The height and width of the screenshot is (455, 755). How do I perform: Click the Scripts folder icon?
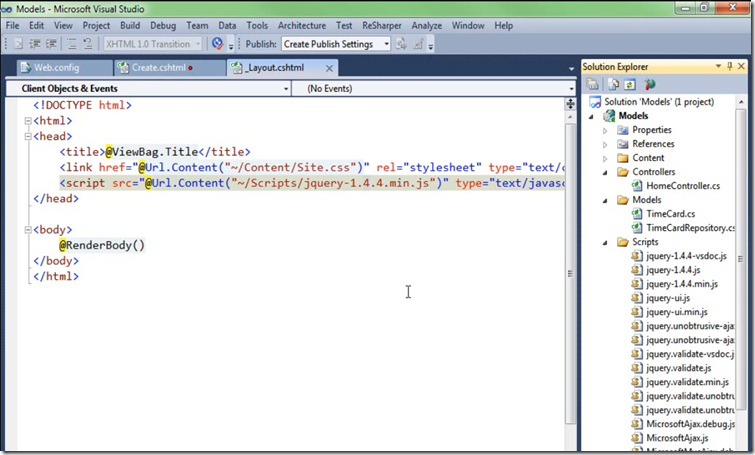(x=623, y=242)
